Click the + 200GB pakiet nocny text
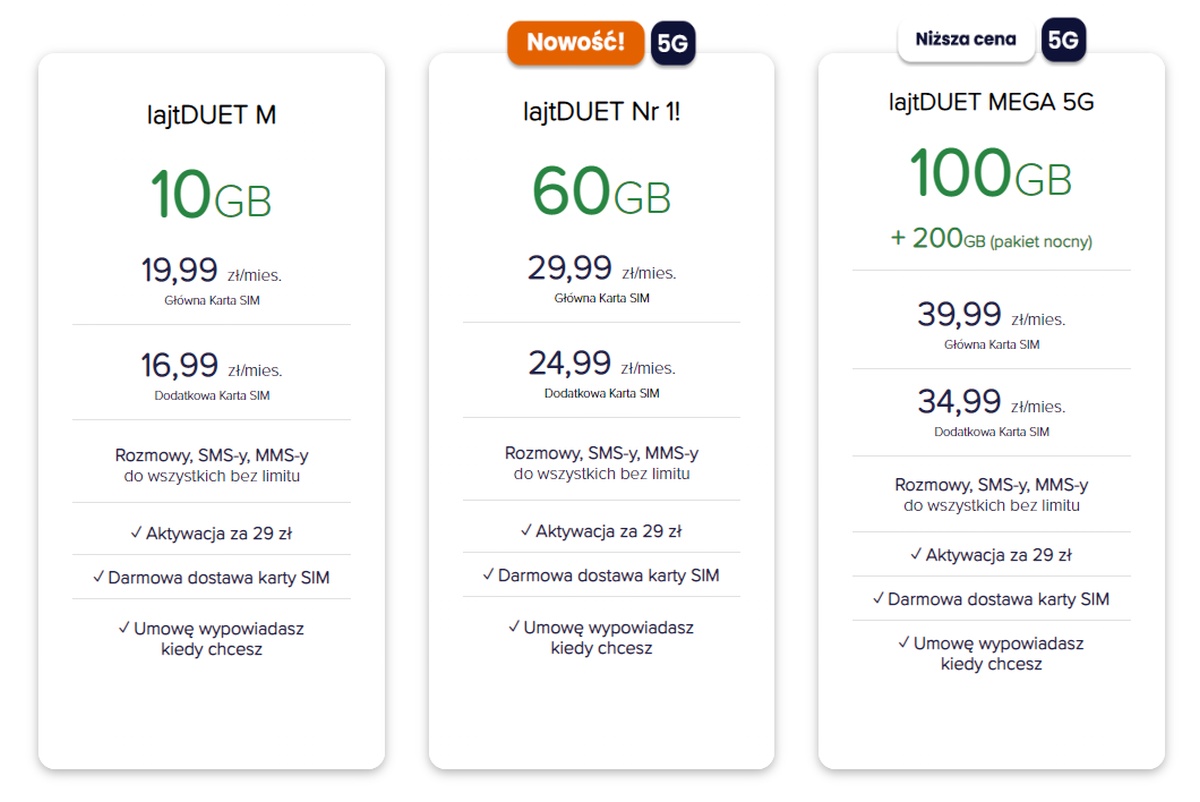1200x802 pixels. (991, 241)
